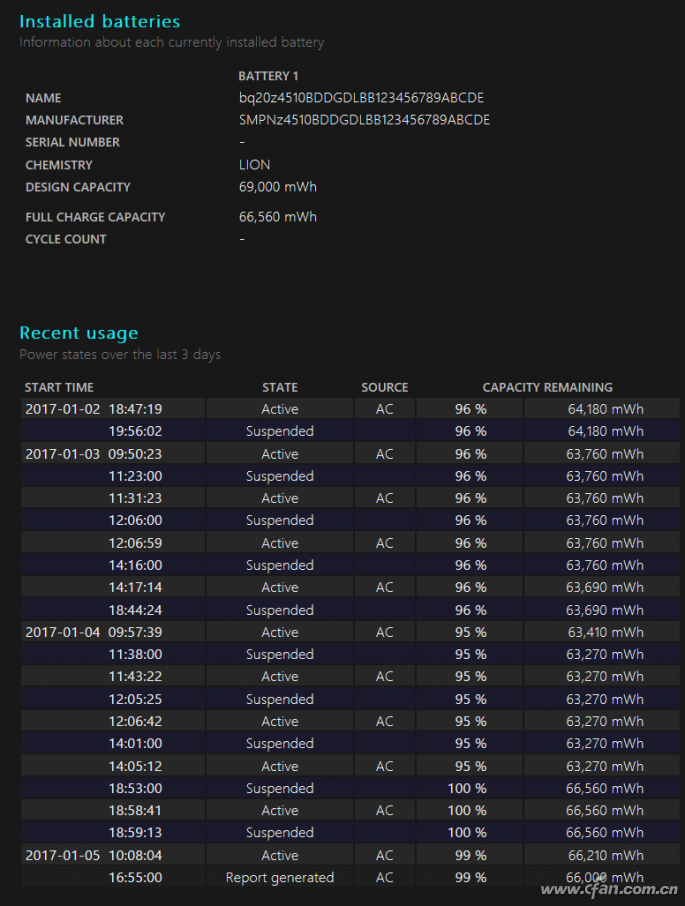Click the 'Recent usage' heading
Screen dimensions: 685x906
tap(79, 333)
